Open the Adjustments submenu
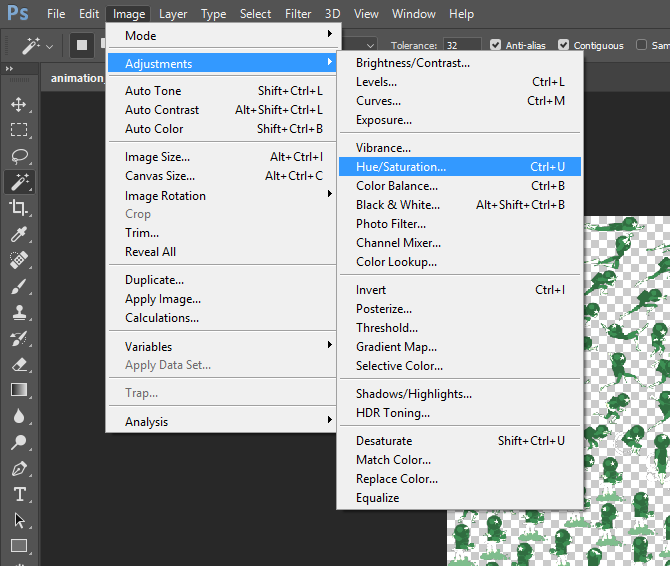 (x=220, y=64)
